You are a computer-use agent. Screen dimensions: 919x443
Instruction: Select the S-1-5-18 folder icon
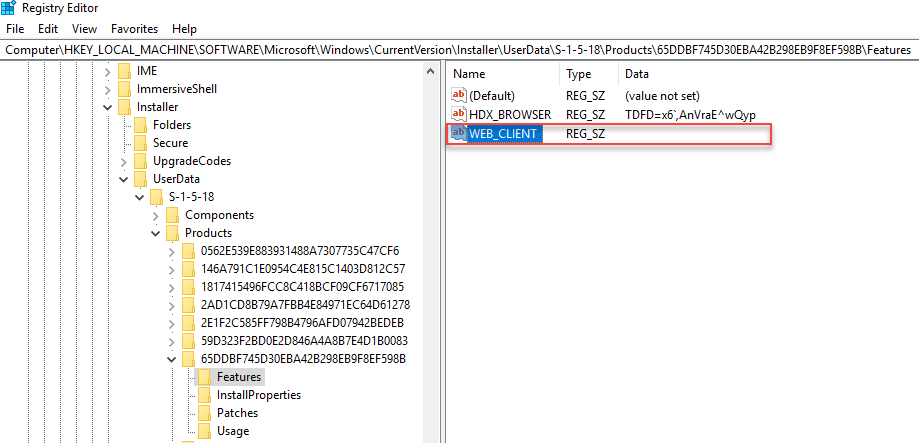coord(156,197)
